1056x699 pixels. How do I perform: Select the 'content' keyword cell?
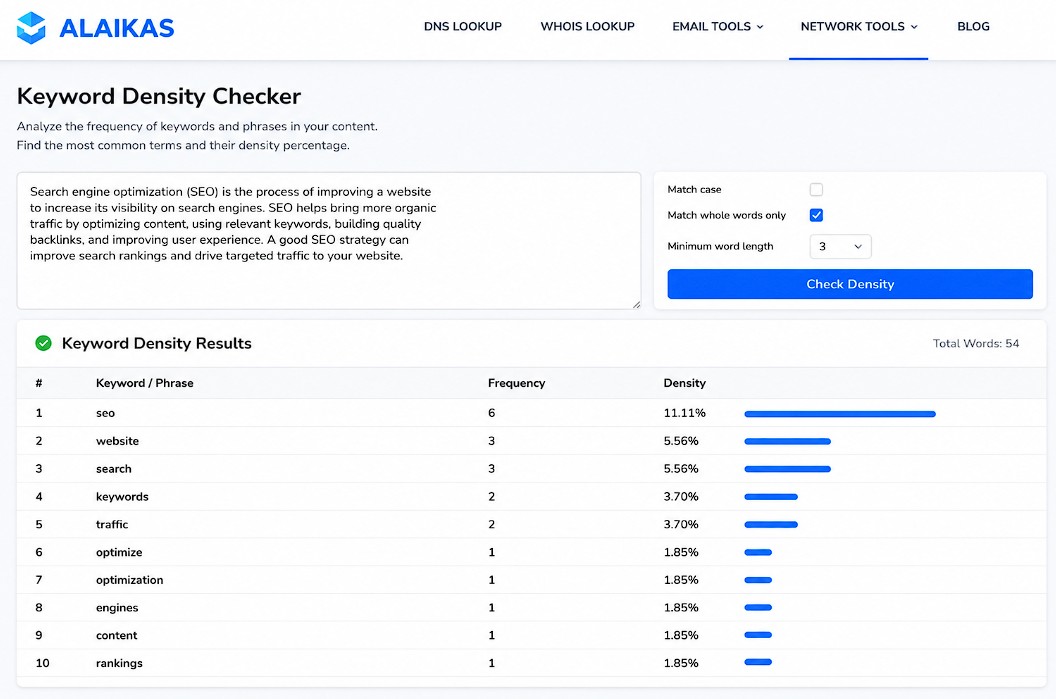117,635
